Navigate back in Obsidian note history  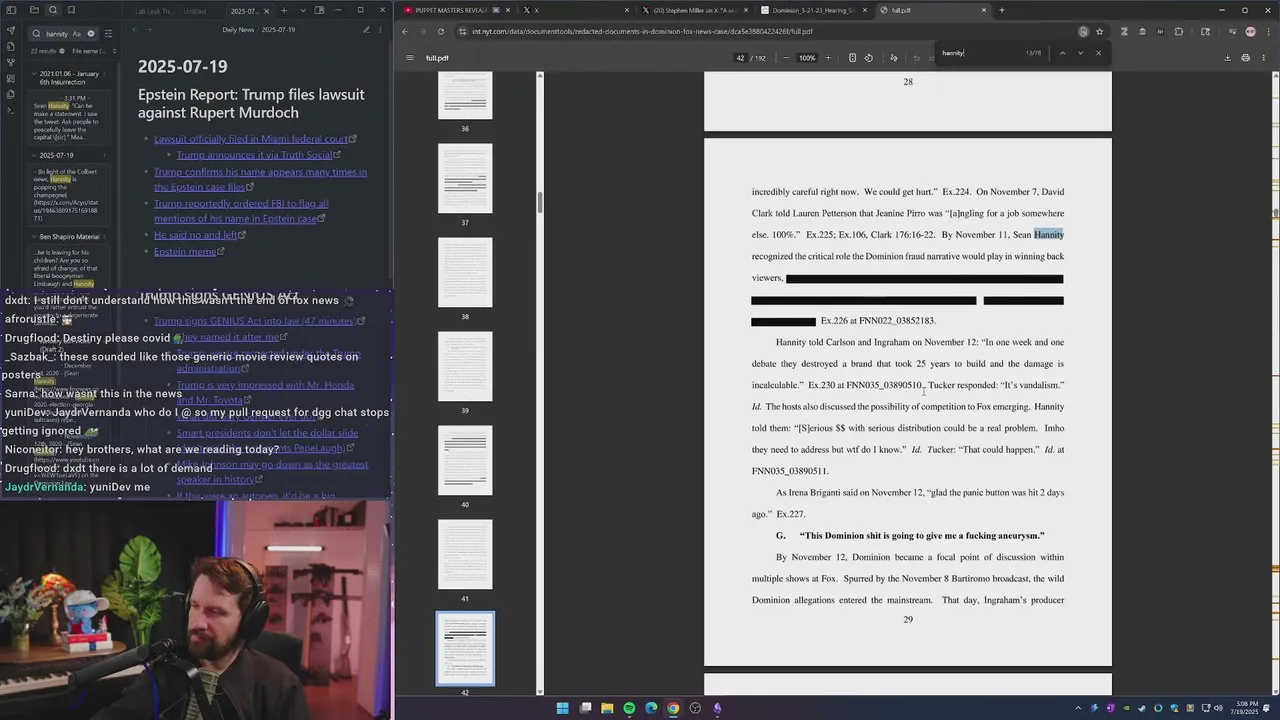point(135,30)
